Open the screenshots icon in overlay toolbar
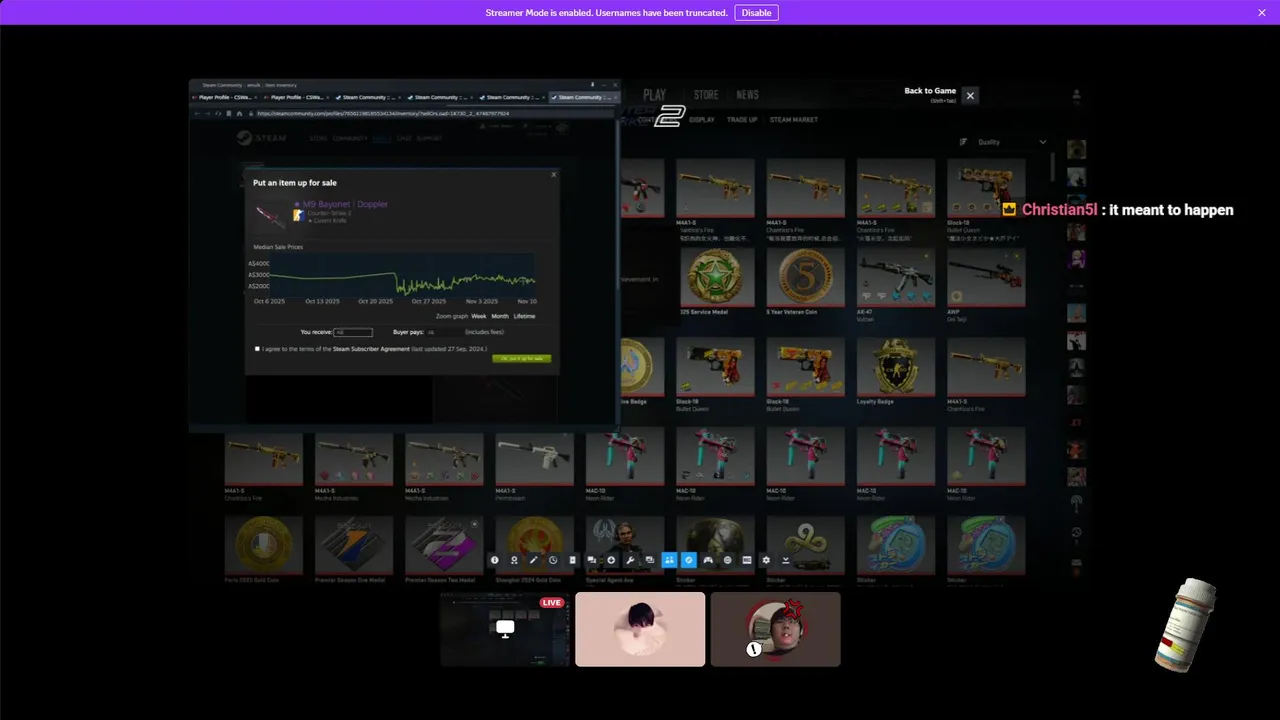 point(650,560)
